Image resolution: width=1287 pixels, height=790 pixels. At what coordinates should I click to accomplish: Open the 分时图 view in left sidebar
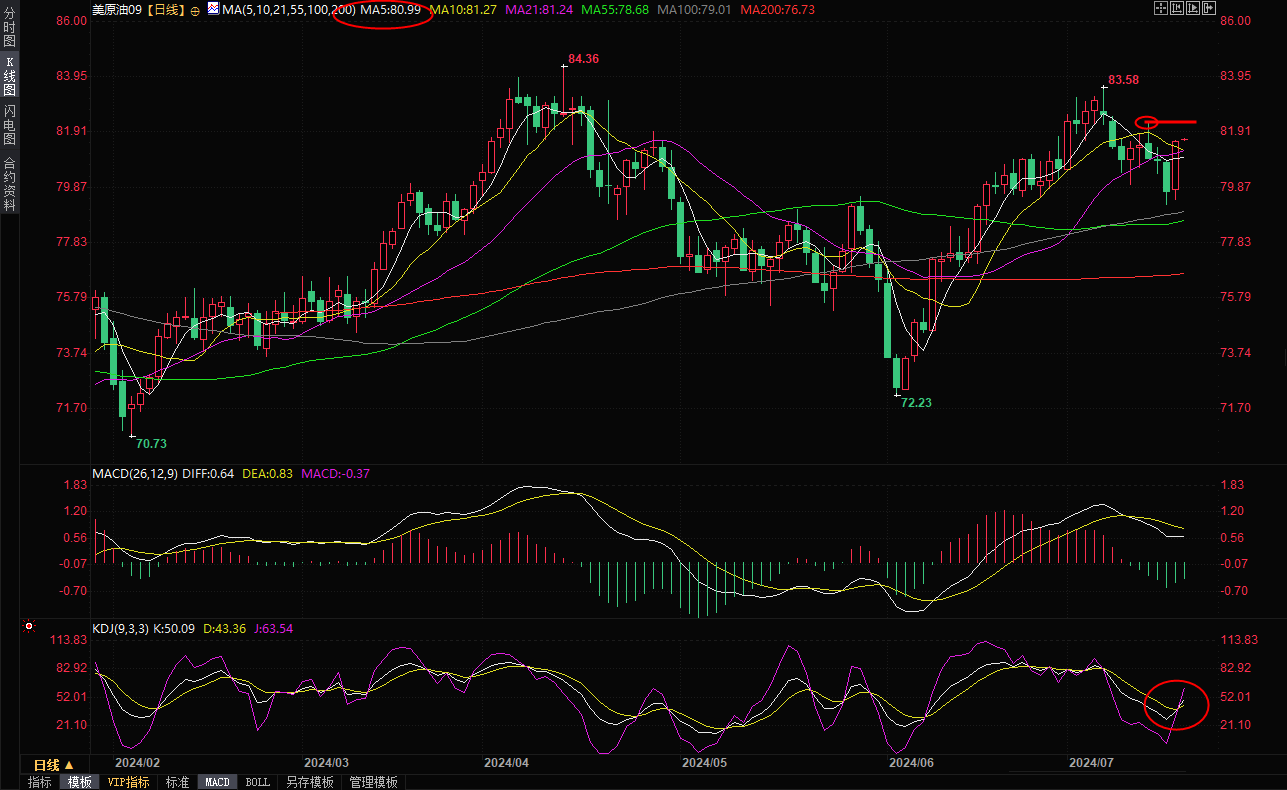[x=9, y=30]
